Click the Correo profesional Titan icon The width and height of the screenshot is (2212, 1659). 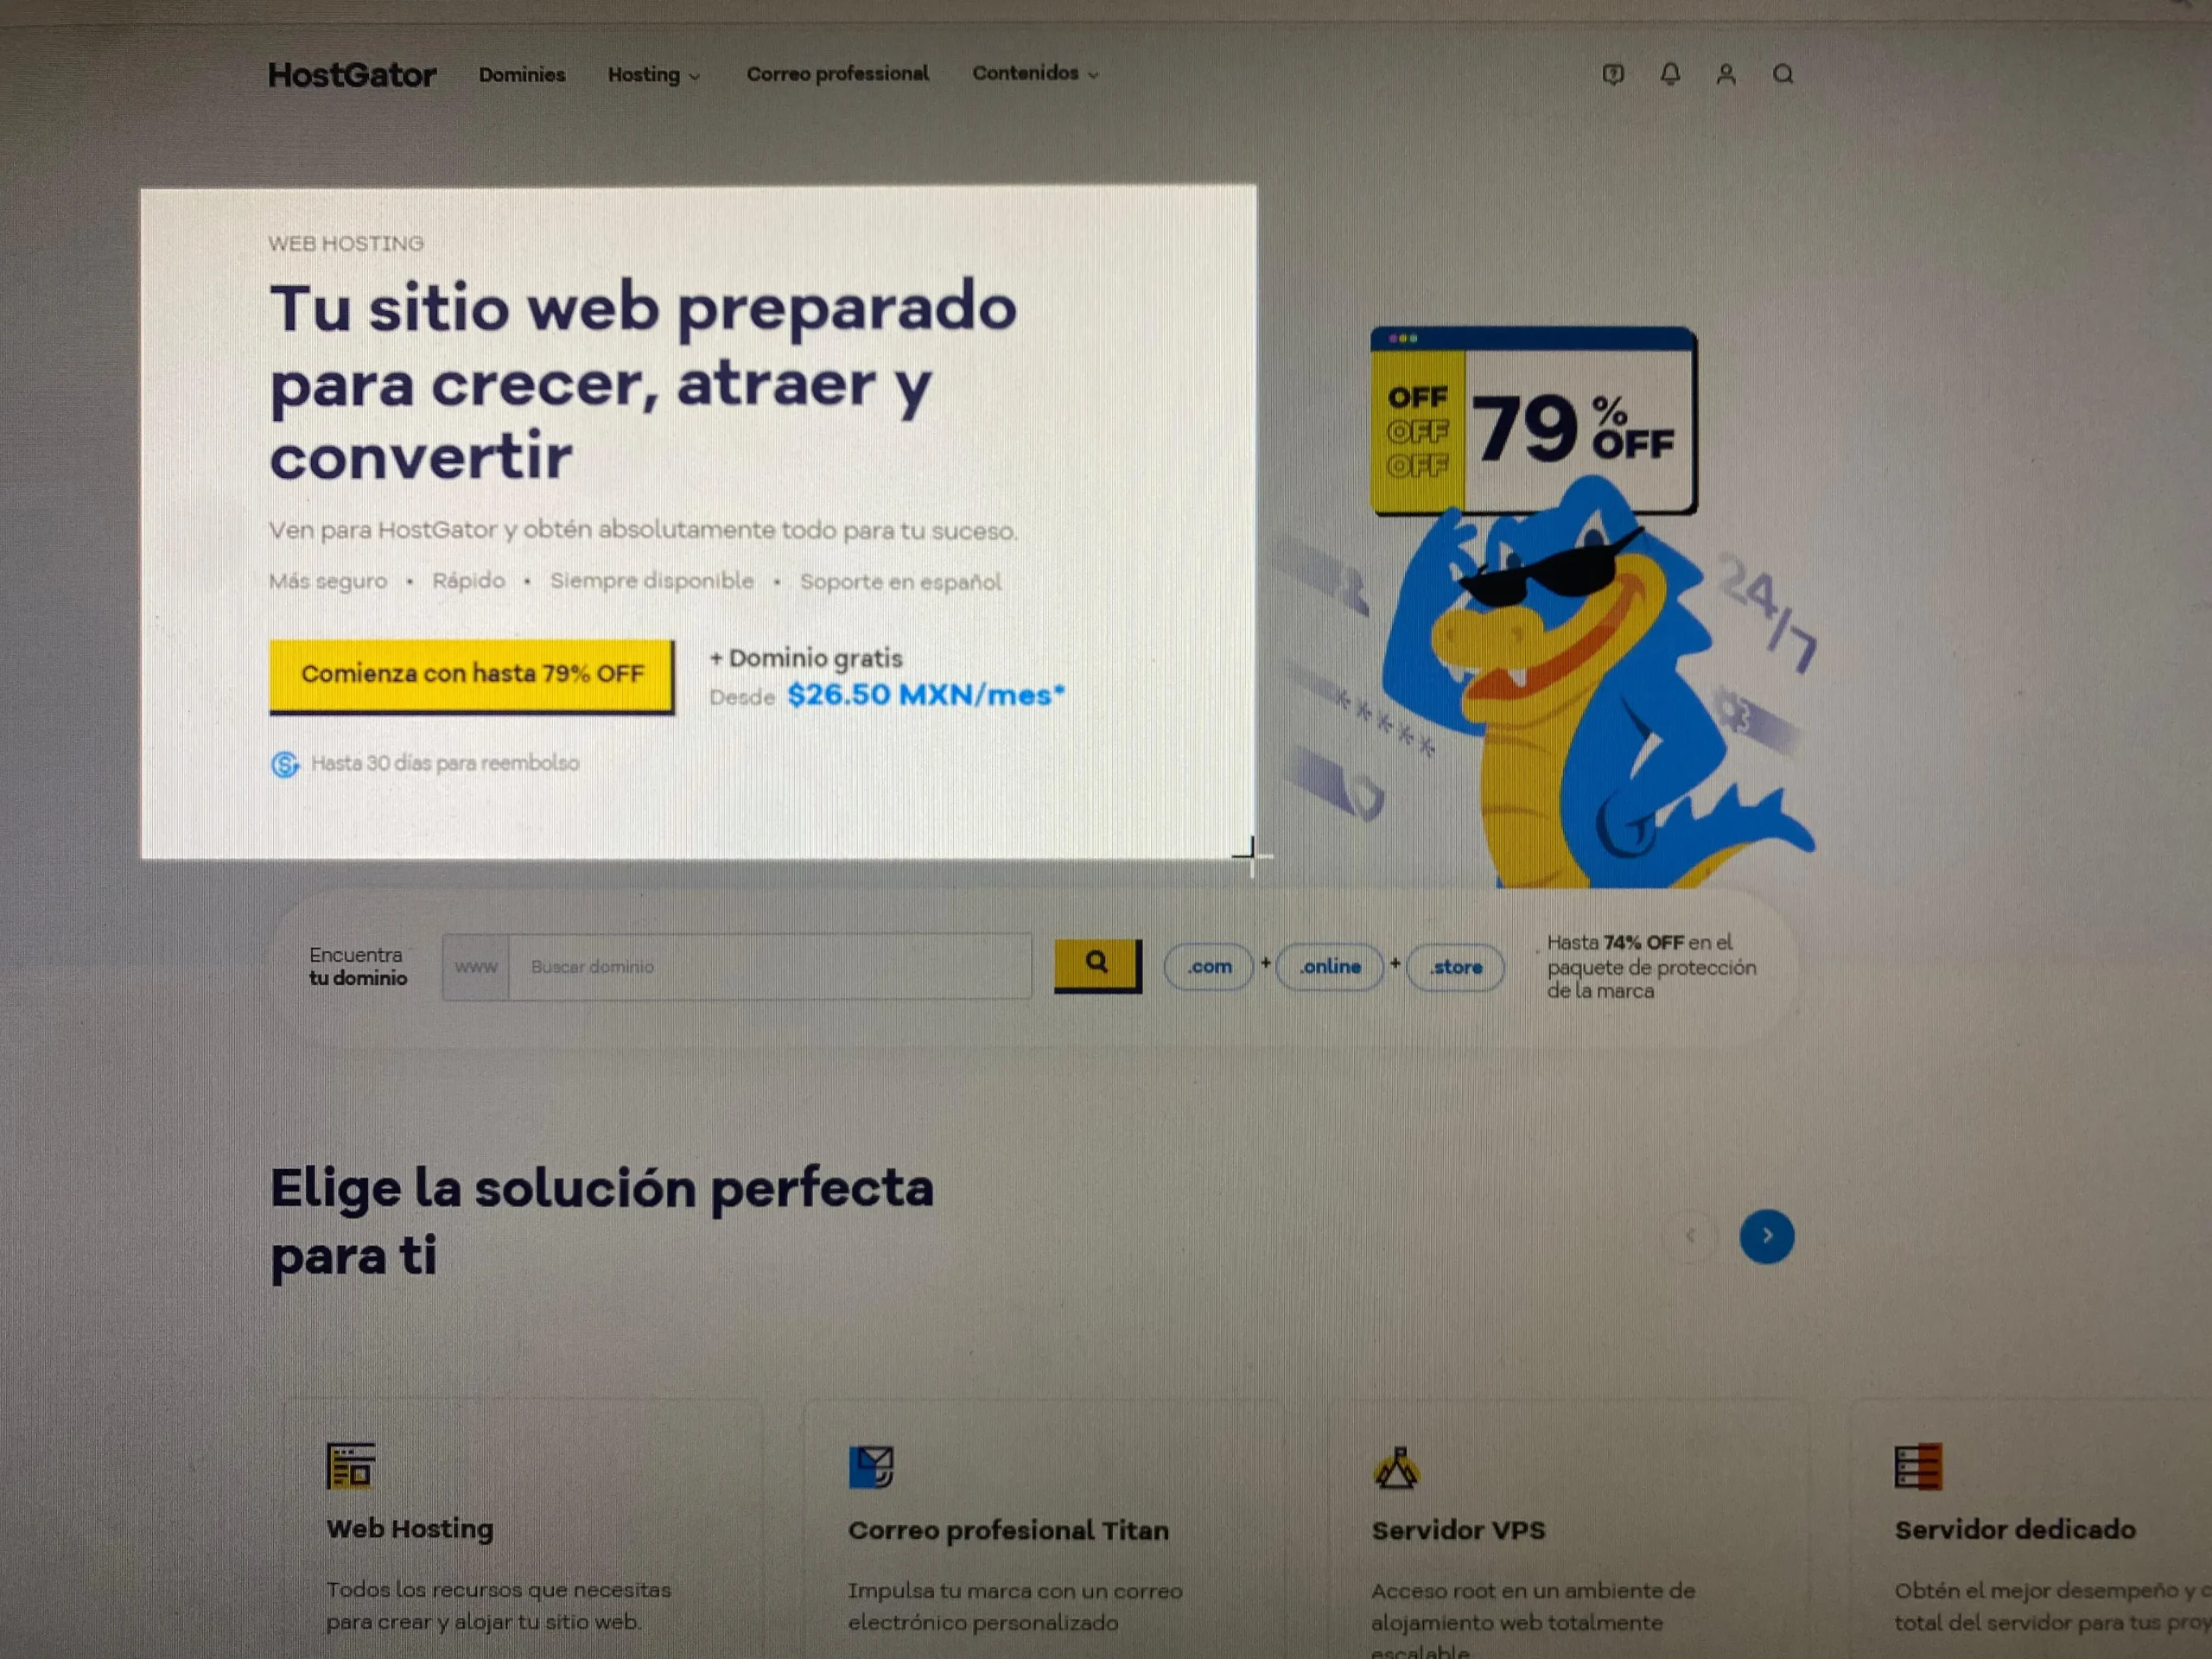click(871, 1462)
